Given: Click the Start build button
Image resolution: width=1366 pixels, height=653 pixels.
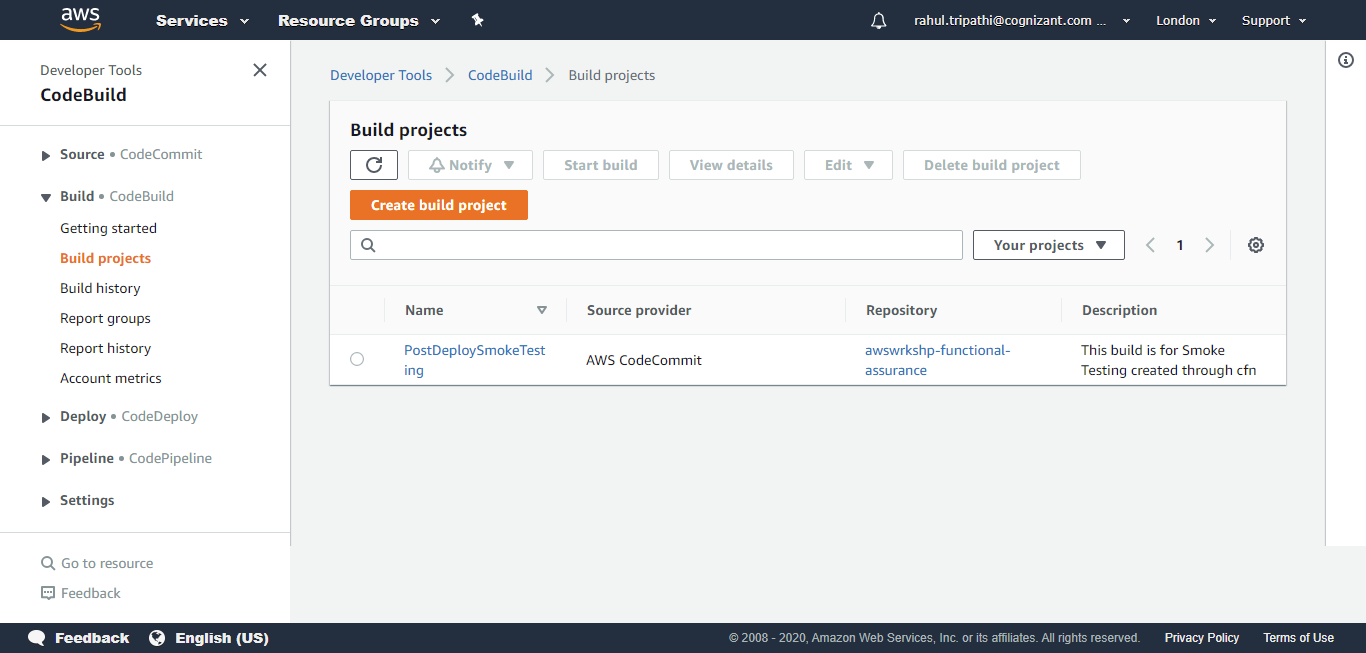Looking at the screenshot, I should (601, 165).
